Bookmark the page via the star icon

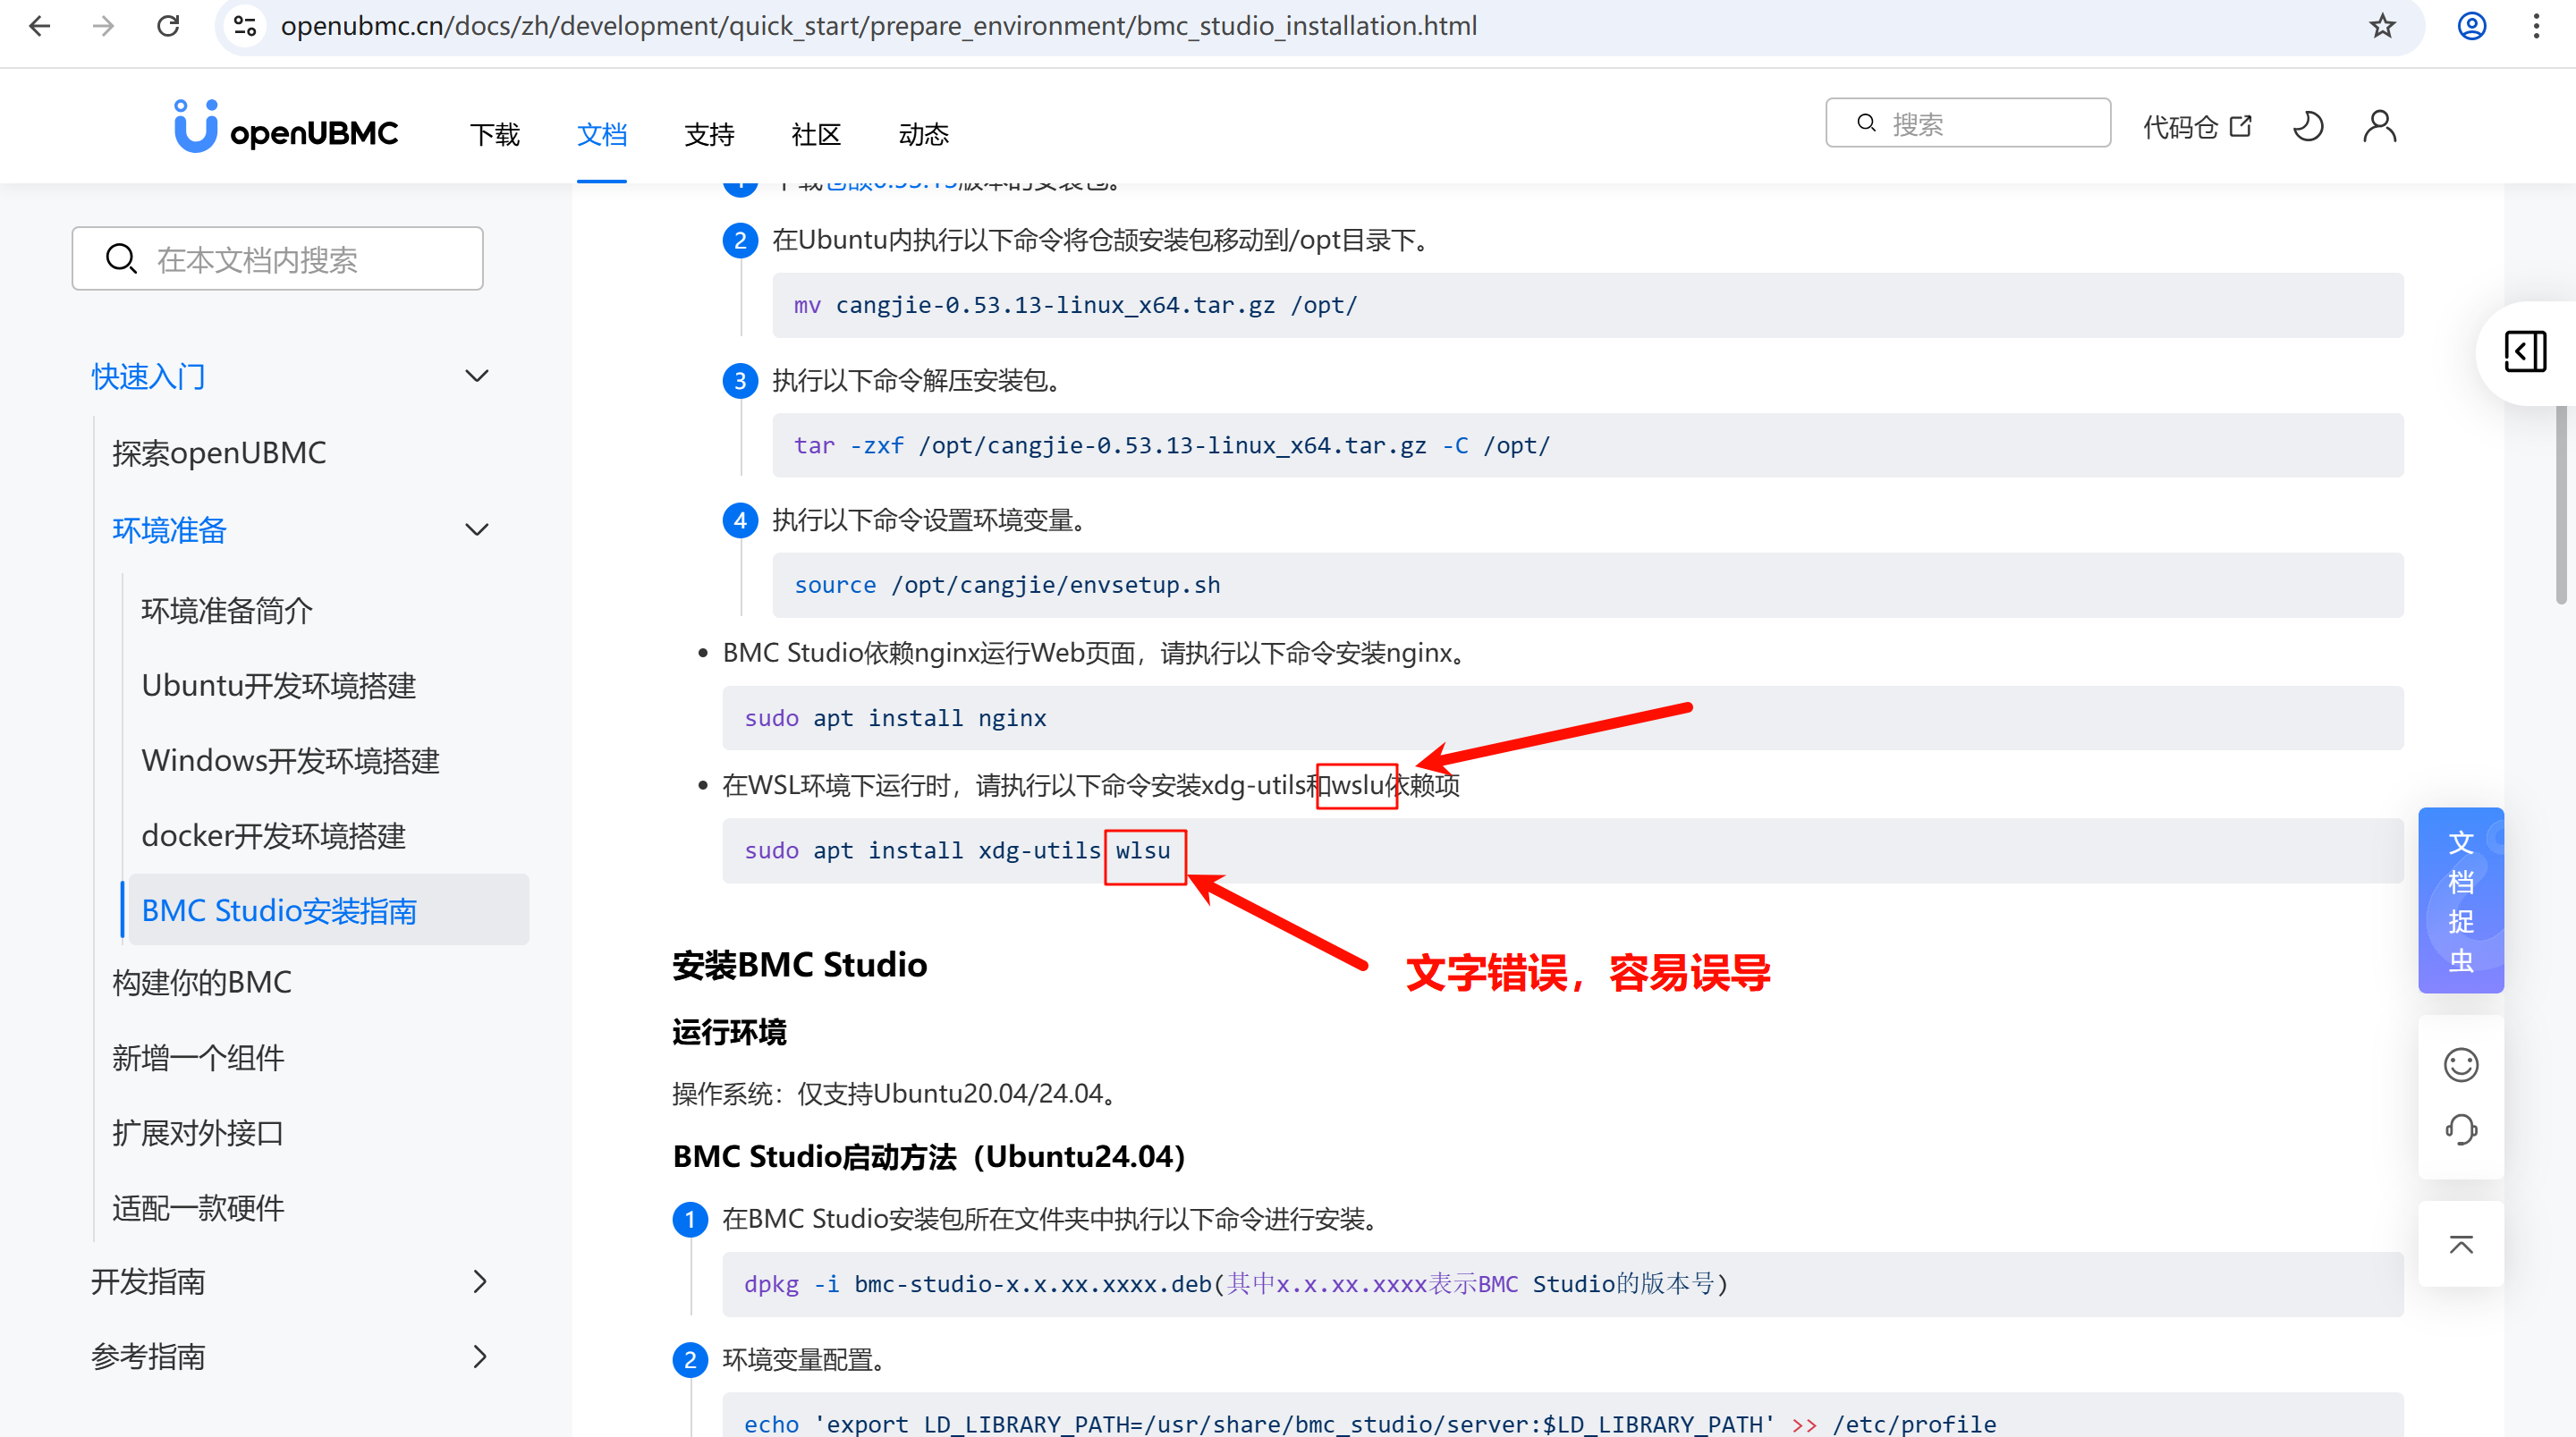2381,26
